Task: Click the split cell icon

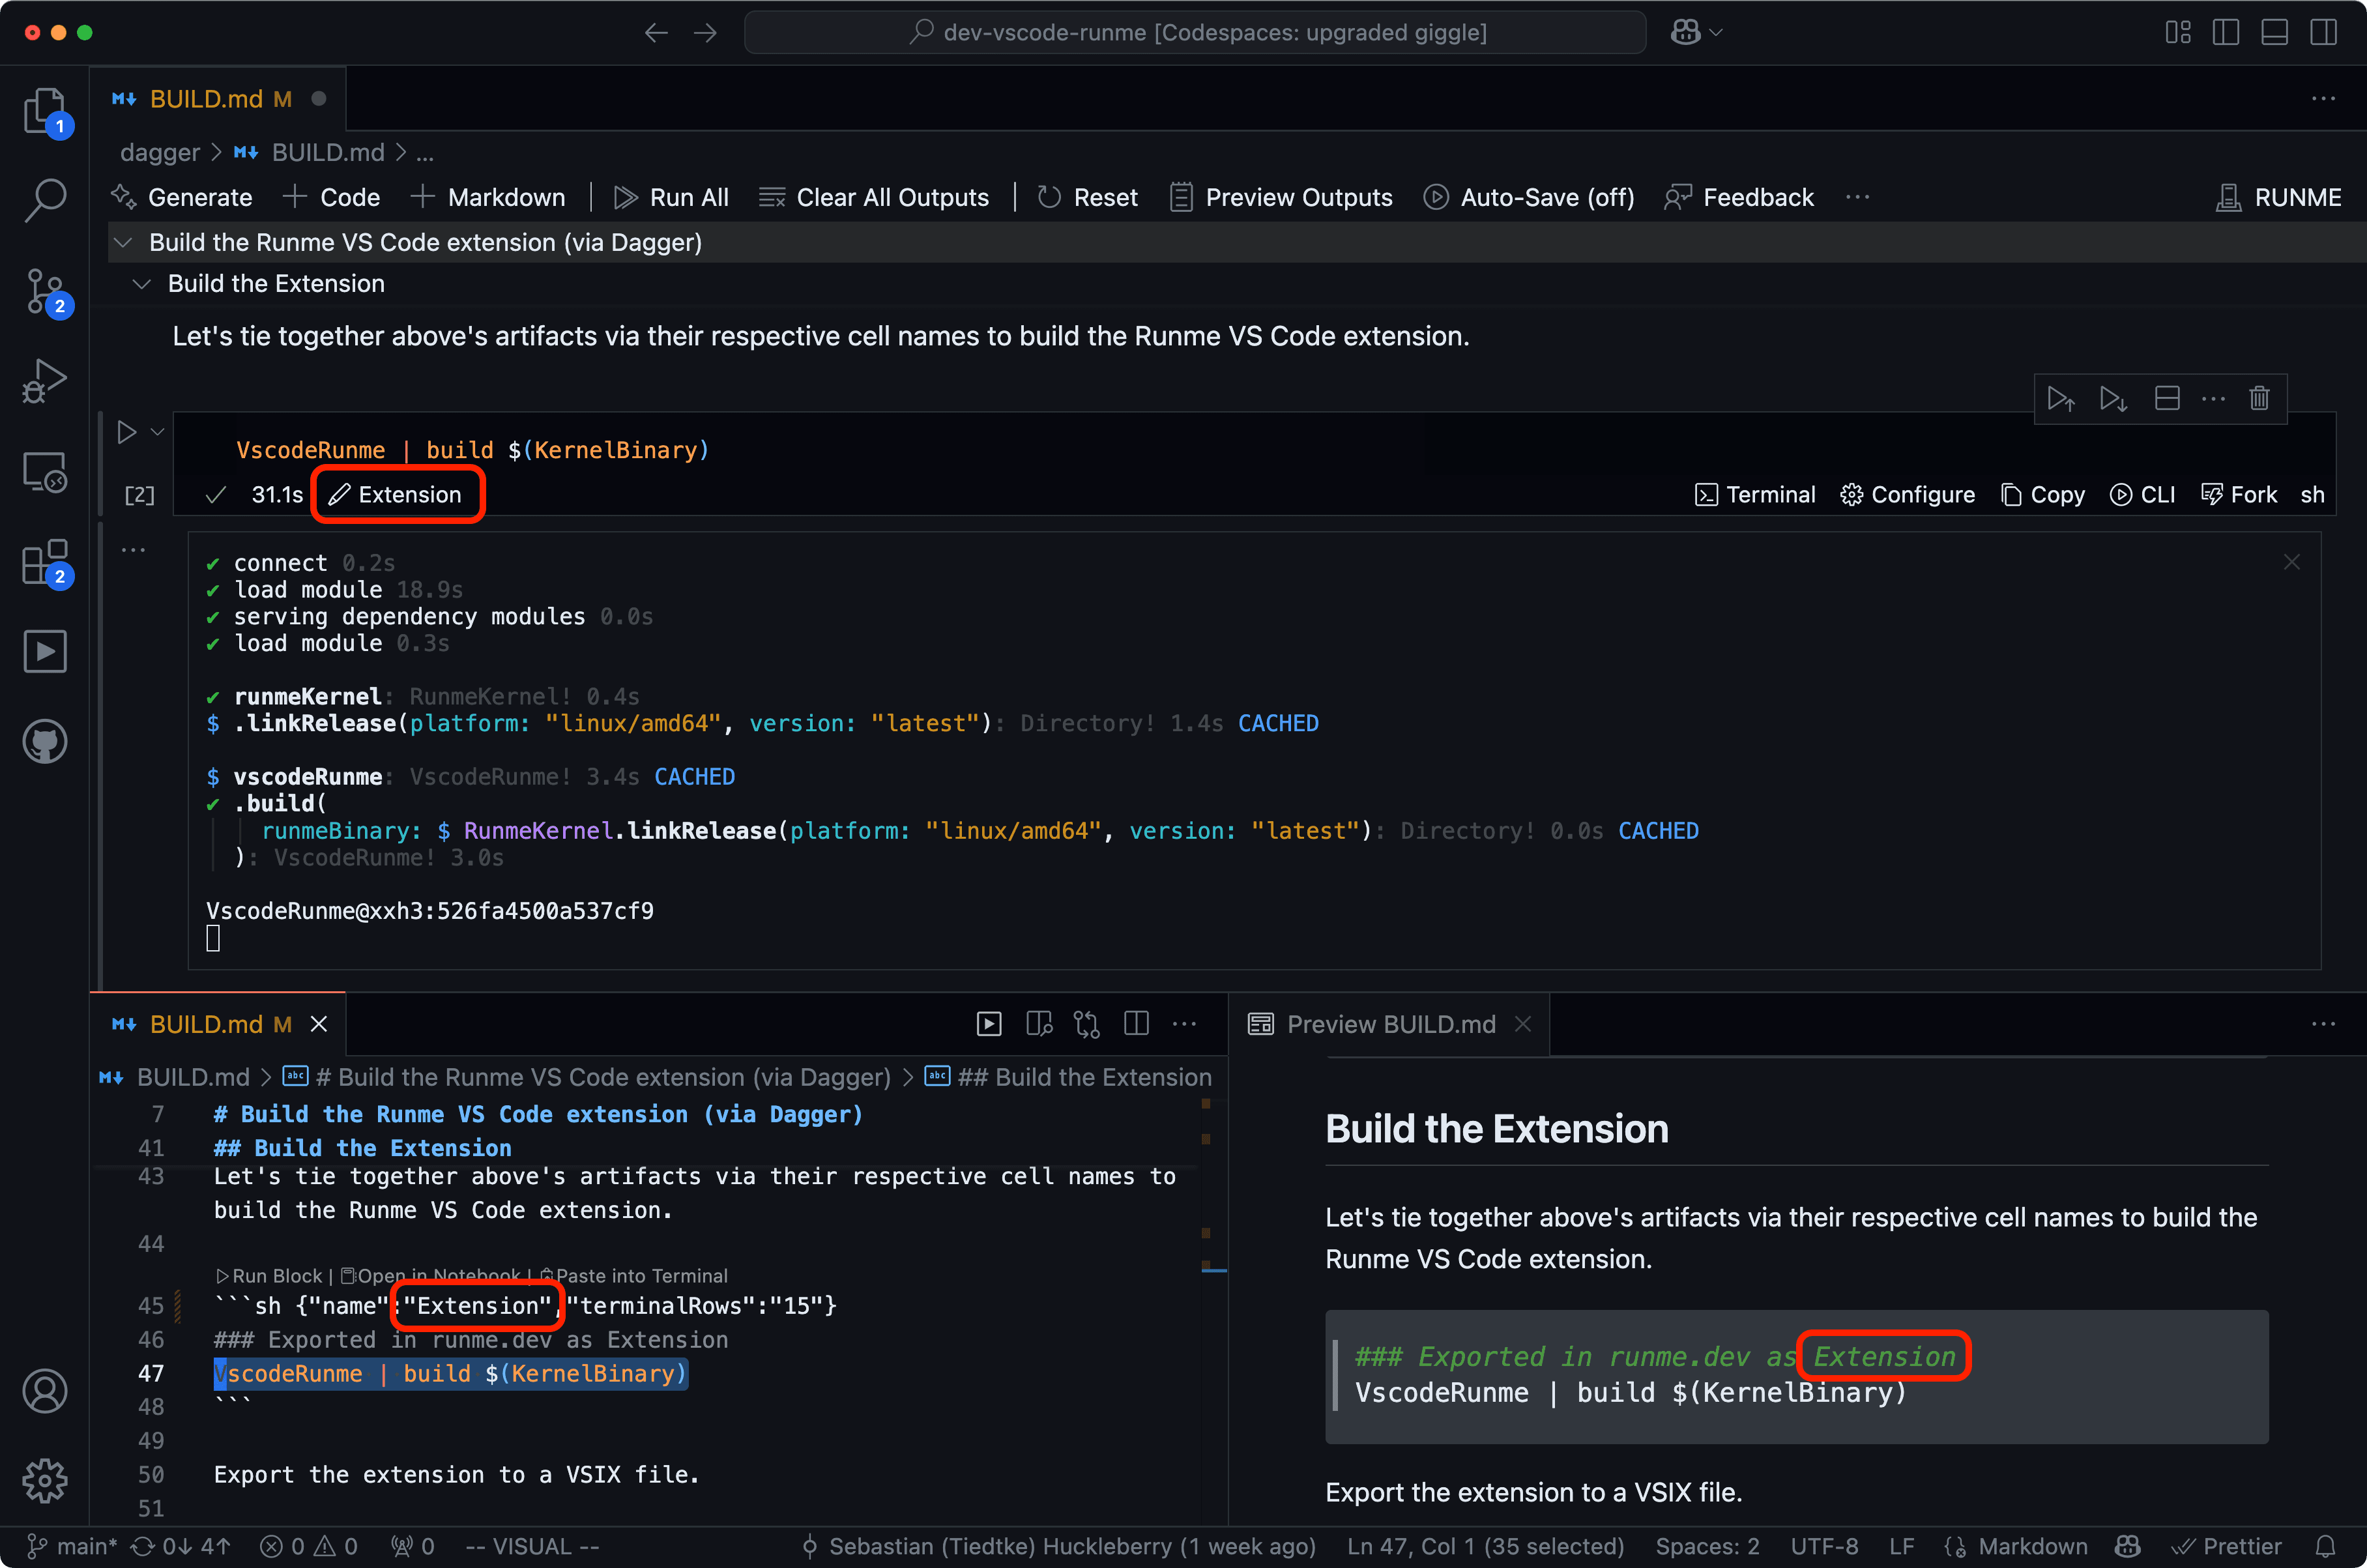Action: coord(2167,398)
